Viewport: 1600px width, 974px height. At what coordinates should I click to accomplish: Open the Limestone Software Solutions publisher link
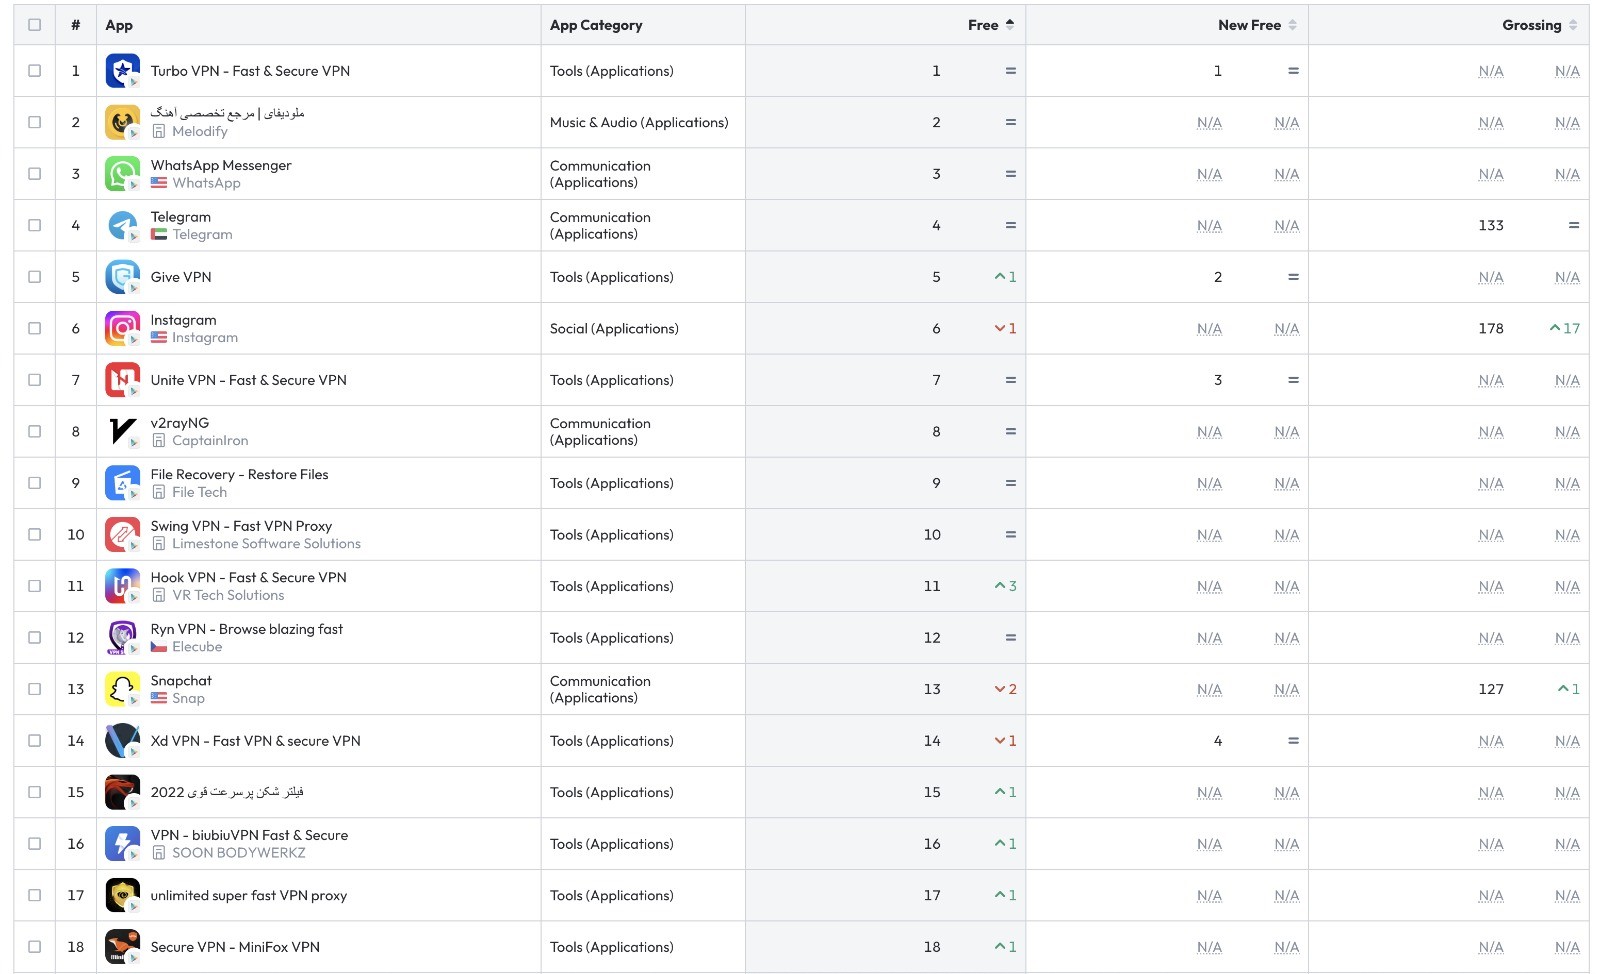[x=266, y=544]
